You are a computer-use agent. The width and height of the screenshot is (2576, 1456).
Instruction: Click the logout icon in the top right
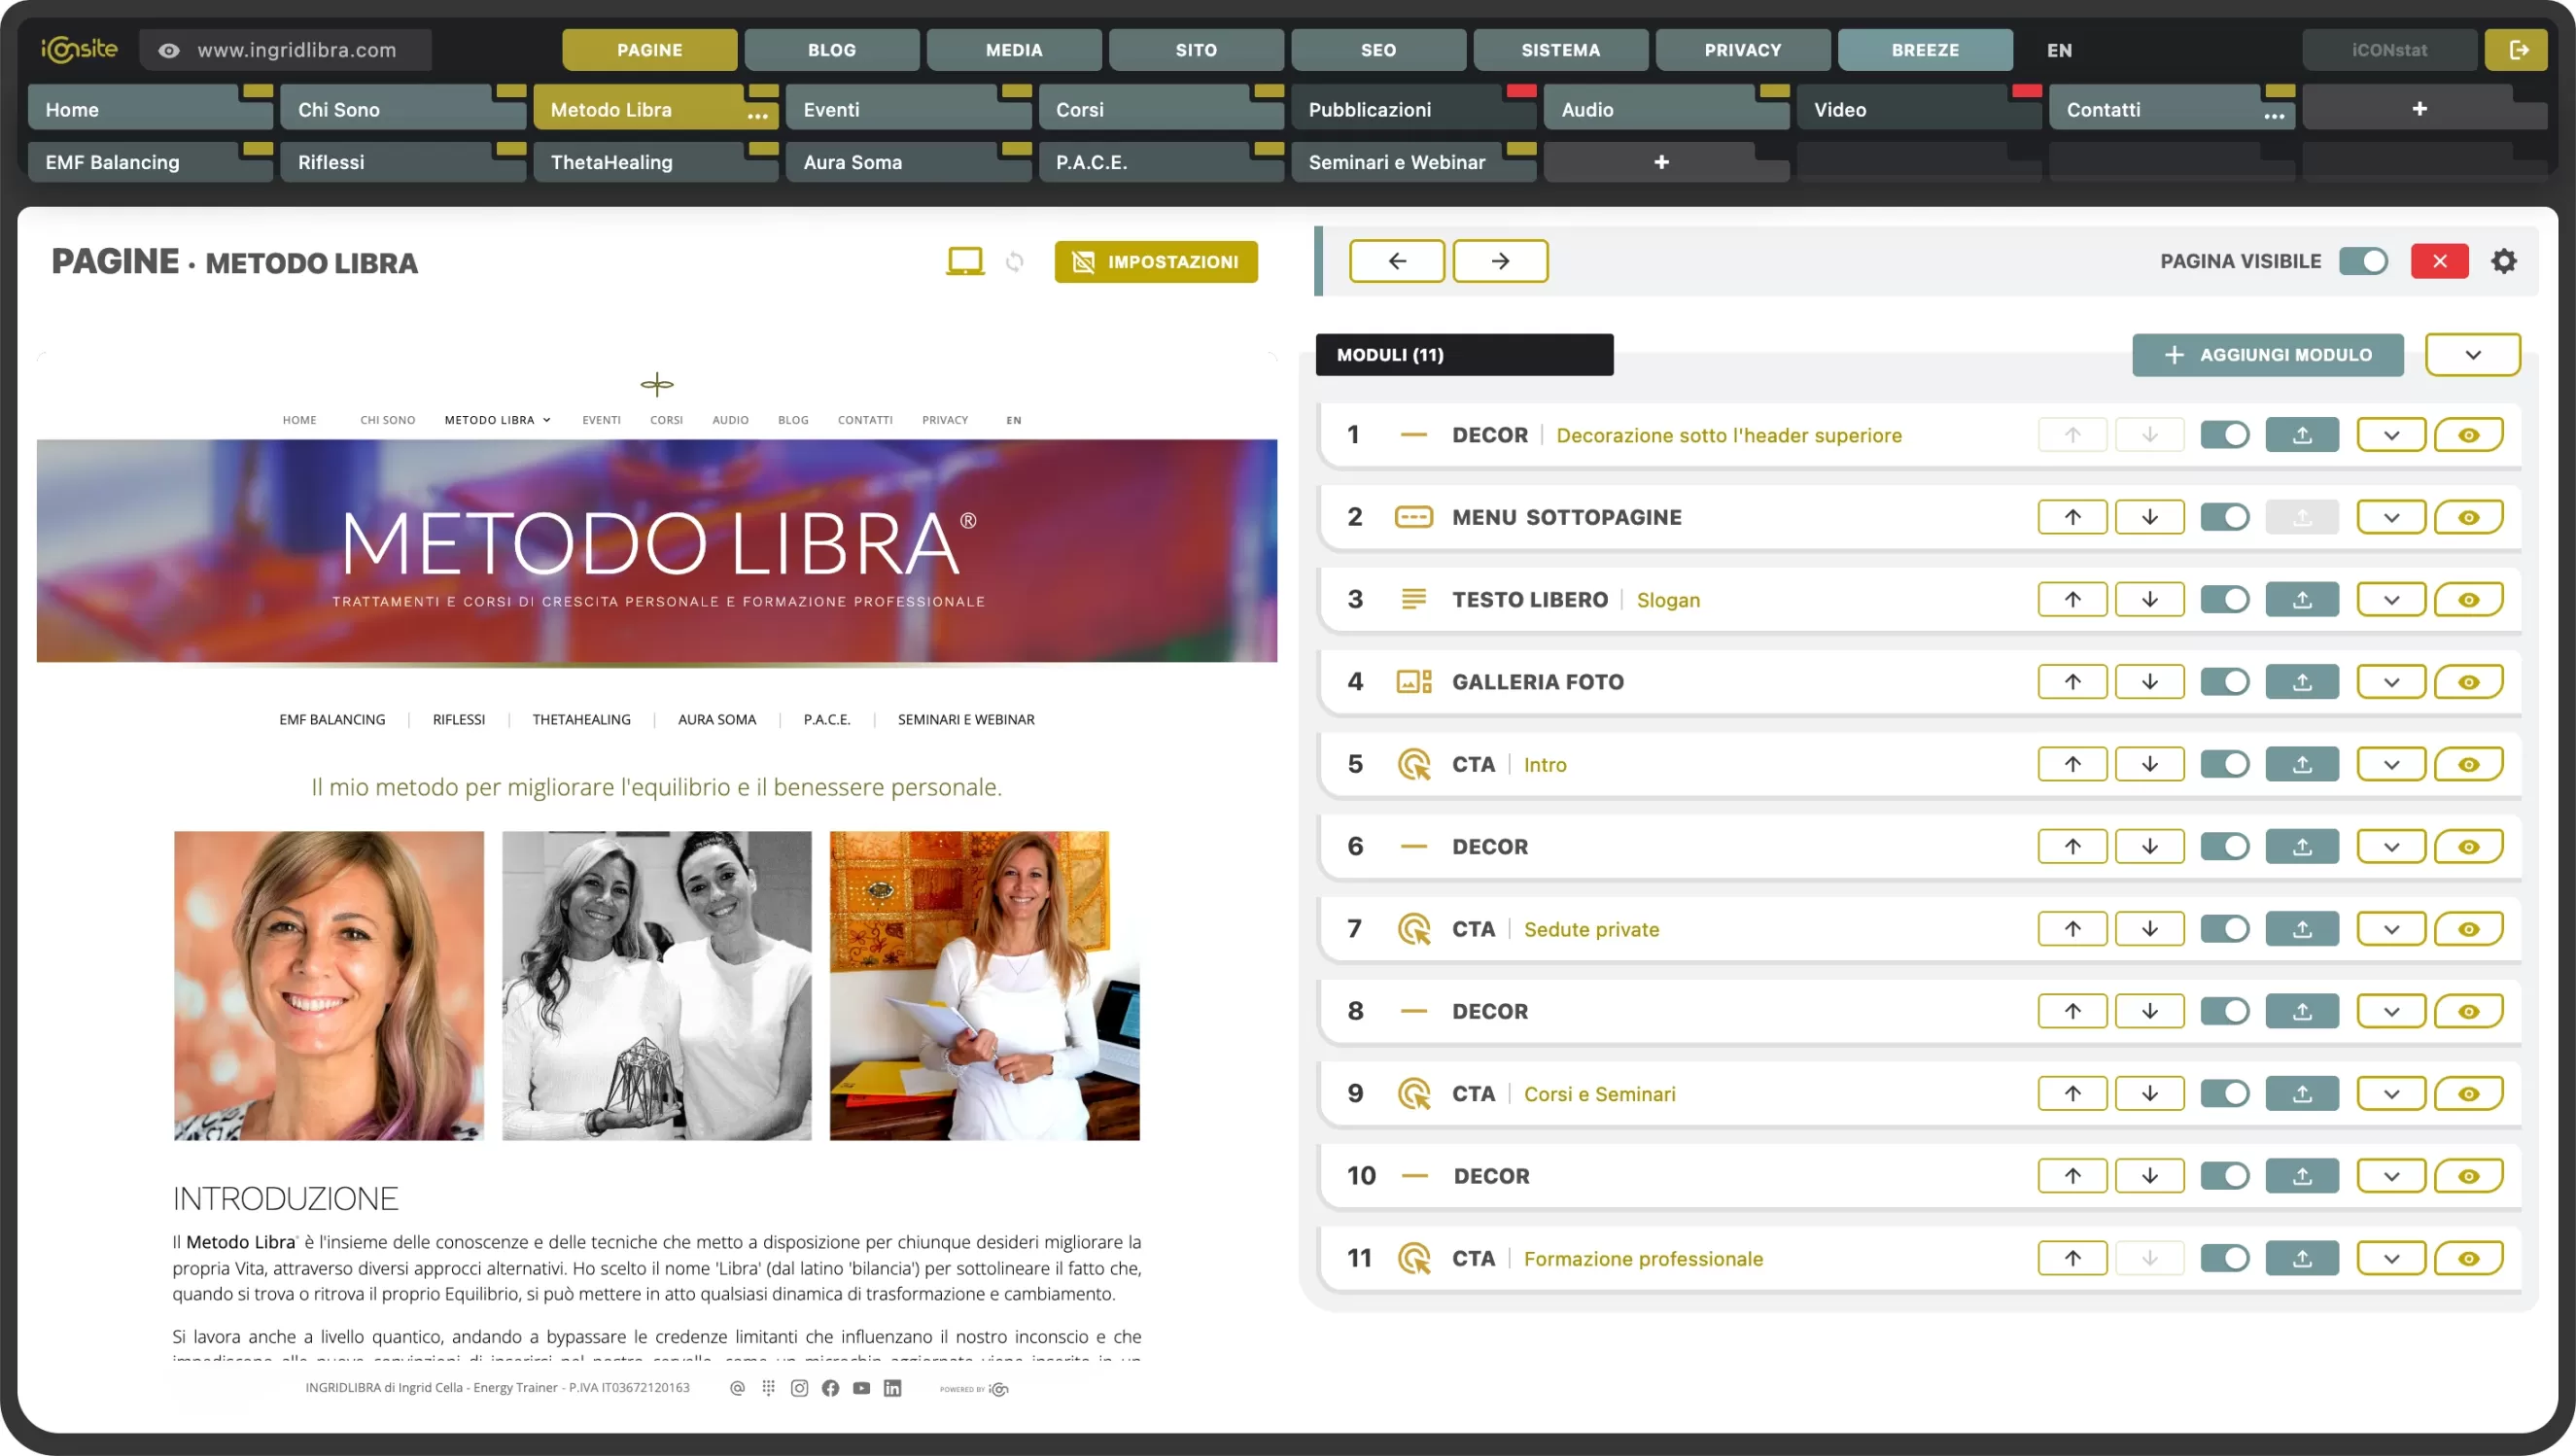coord(2518,50)
